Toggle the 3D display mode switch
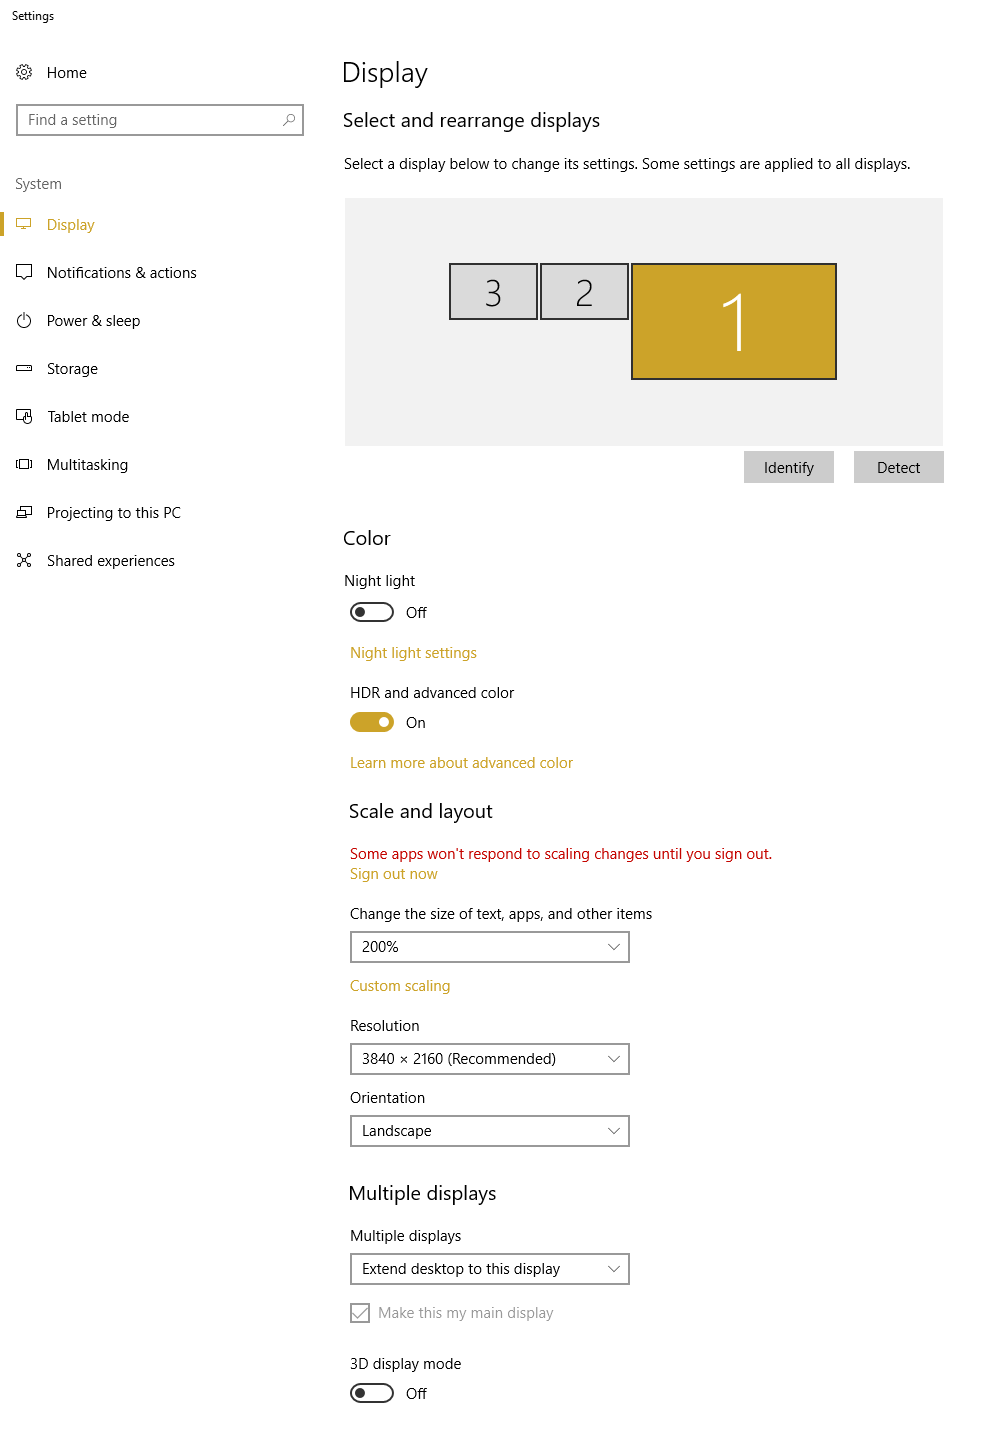Viewport: 982px width, 1430px height. 371,1393
